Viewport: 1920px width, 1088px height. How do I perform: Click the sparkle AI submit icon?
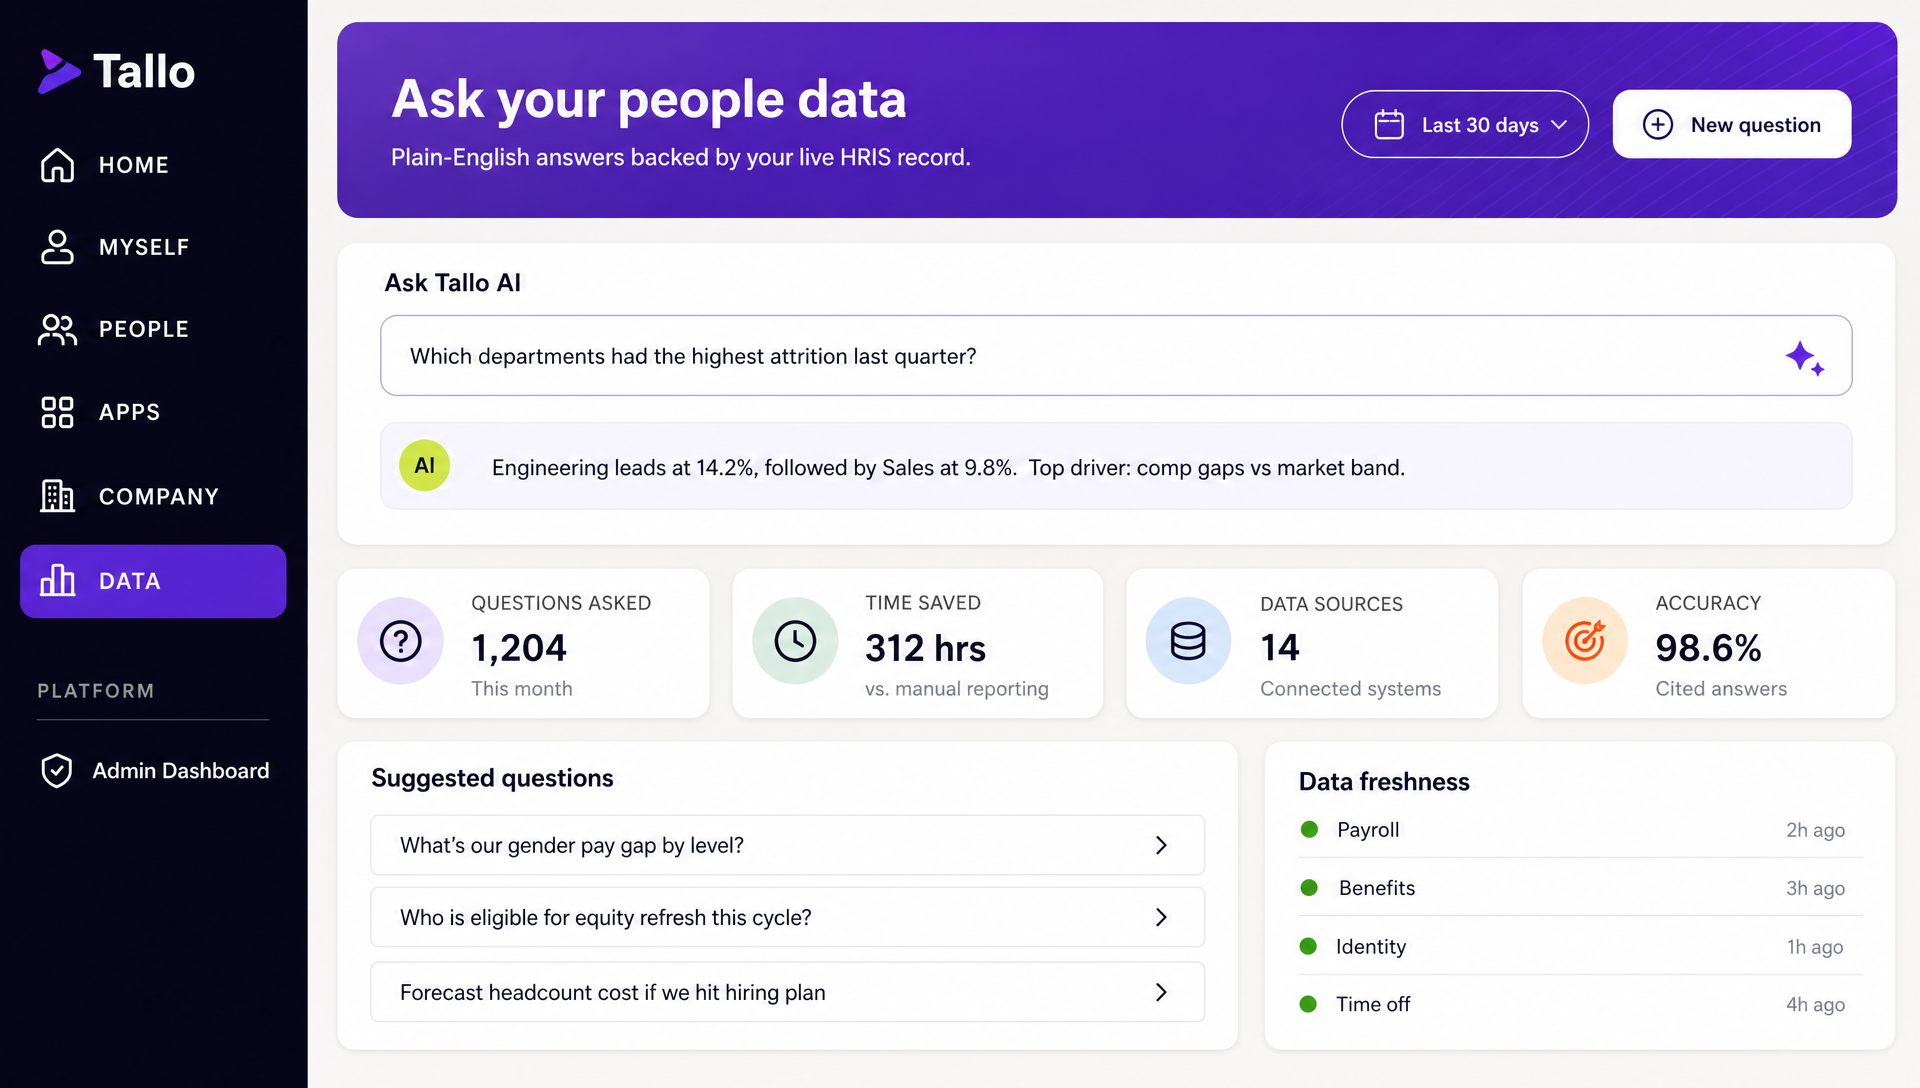(x=1805, y=357)
